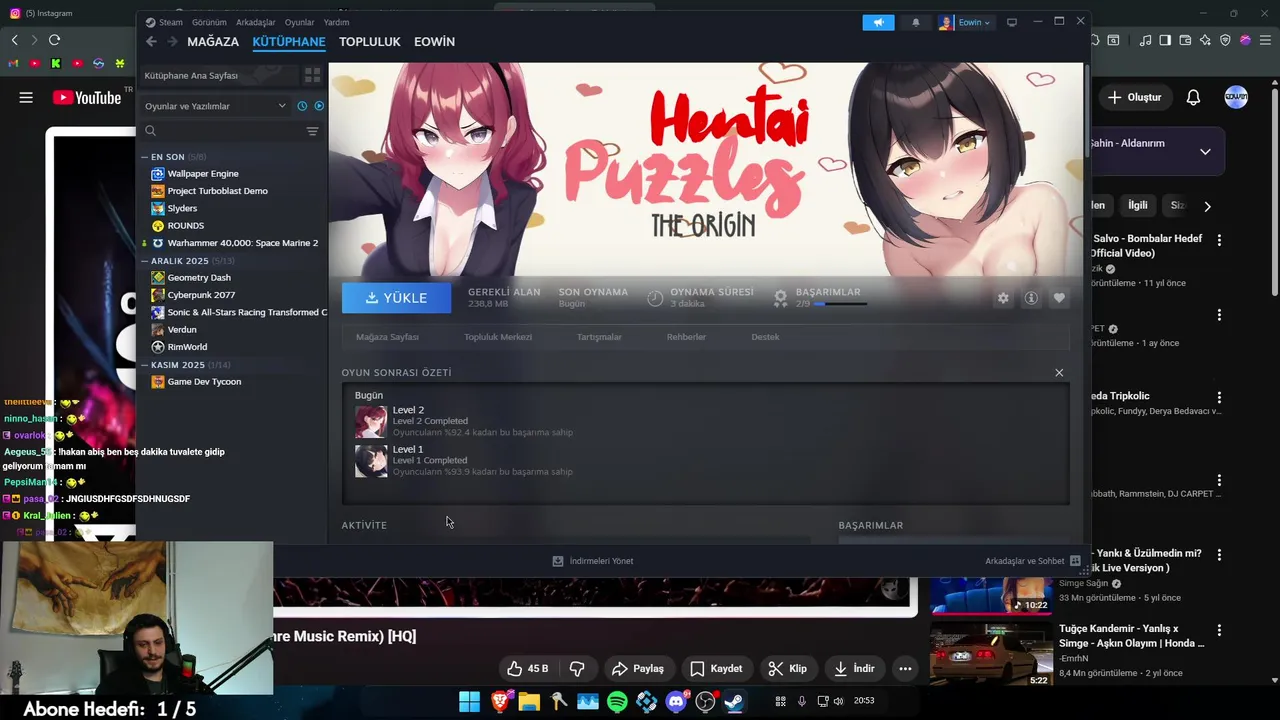
Task: Open Topluluk Merkezi link
Action: click(498, 337)
